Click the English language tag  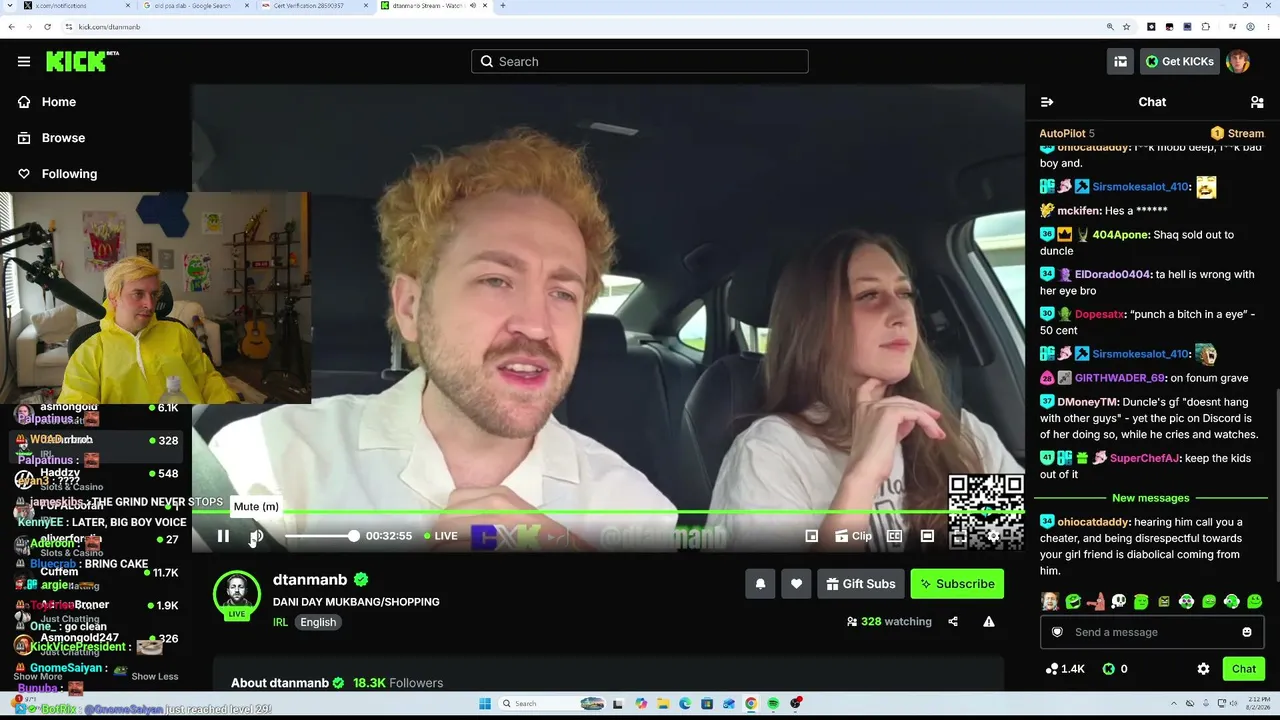(318, 622)
